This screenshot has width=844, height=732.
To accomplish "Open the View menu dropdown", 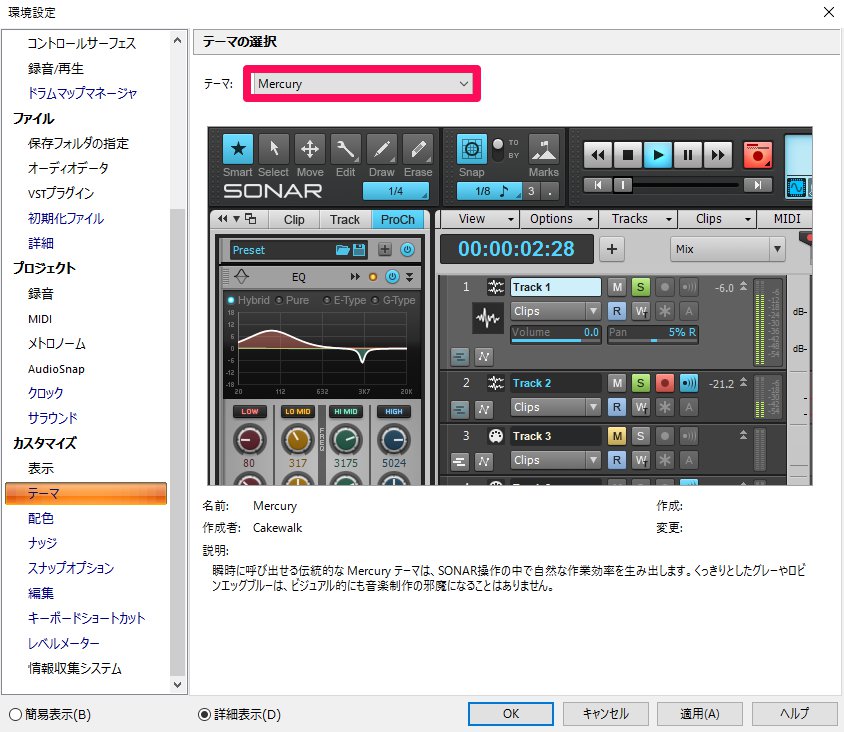I will 481,219.
